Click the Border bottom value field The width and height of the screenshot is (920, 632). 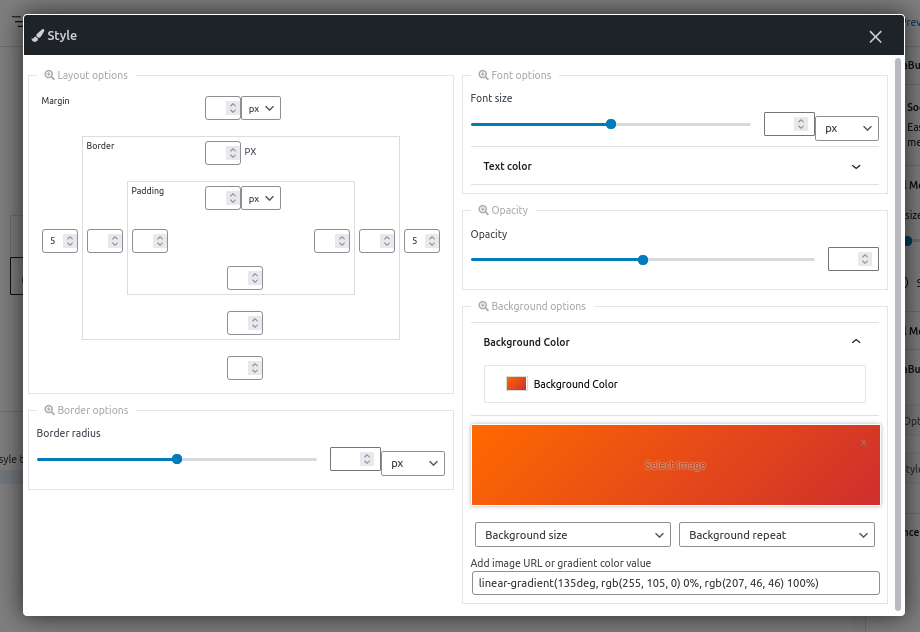[x=245, y=323]
